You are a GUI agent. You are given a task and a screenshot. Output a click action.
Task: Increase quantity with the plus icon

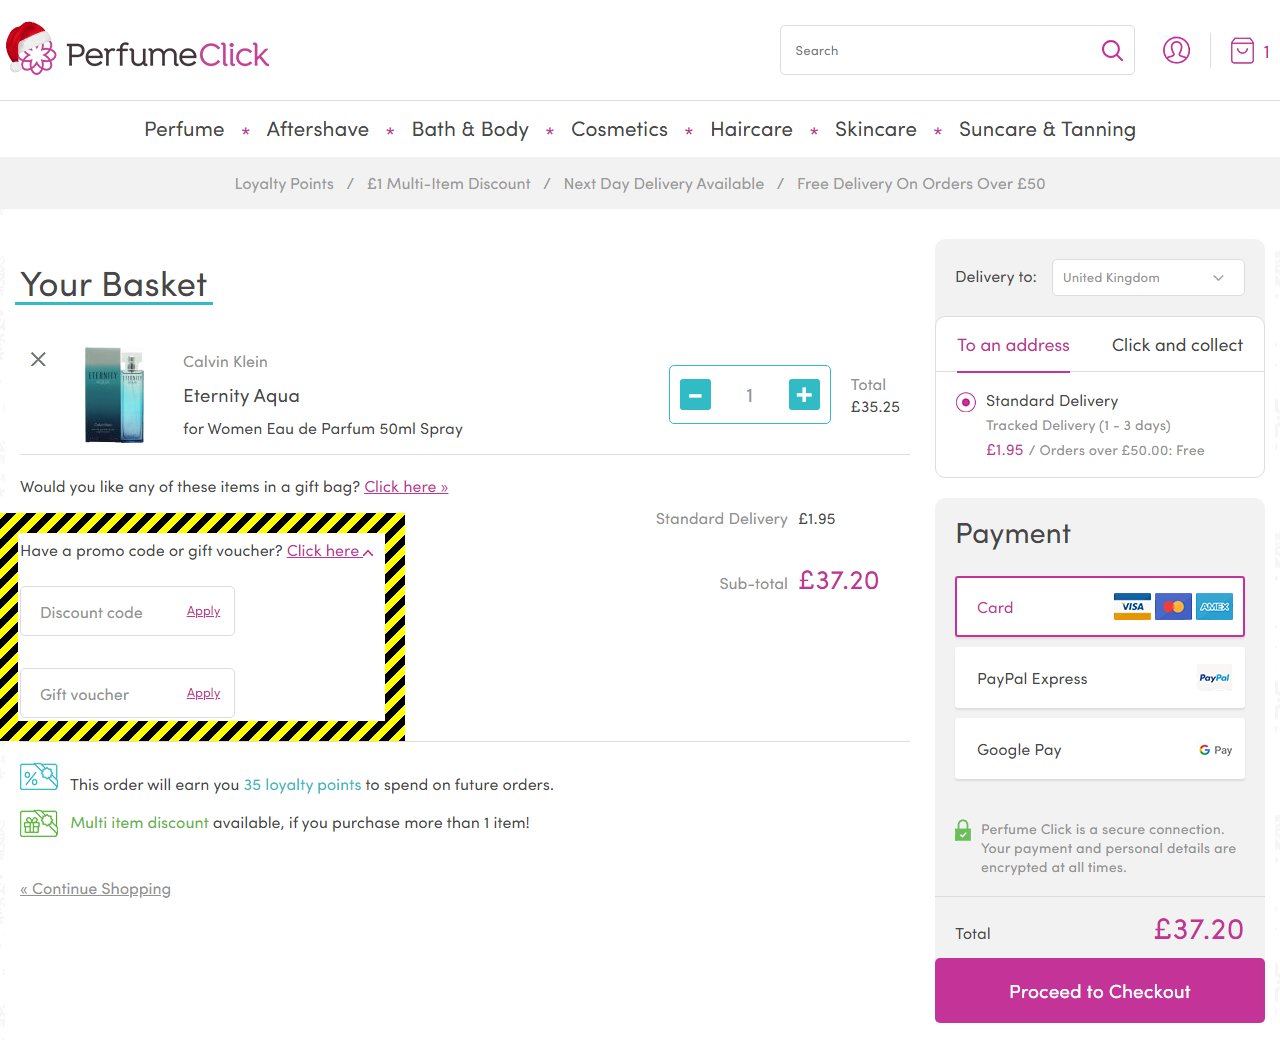coord(803,395)
